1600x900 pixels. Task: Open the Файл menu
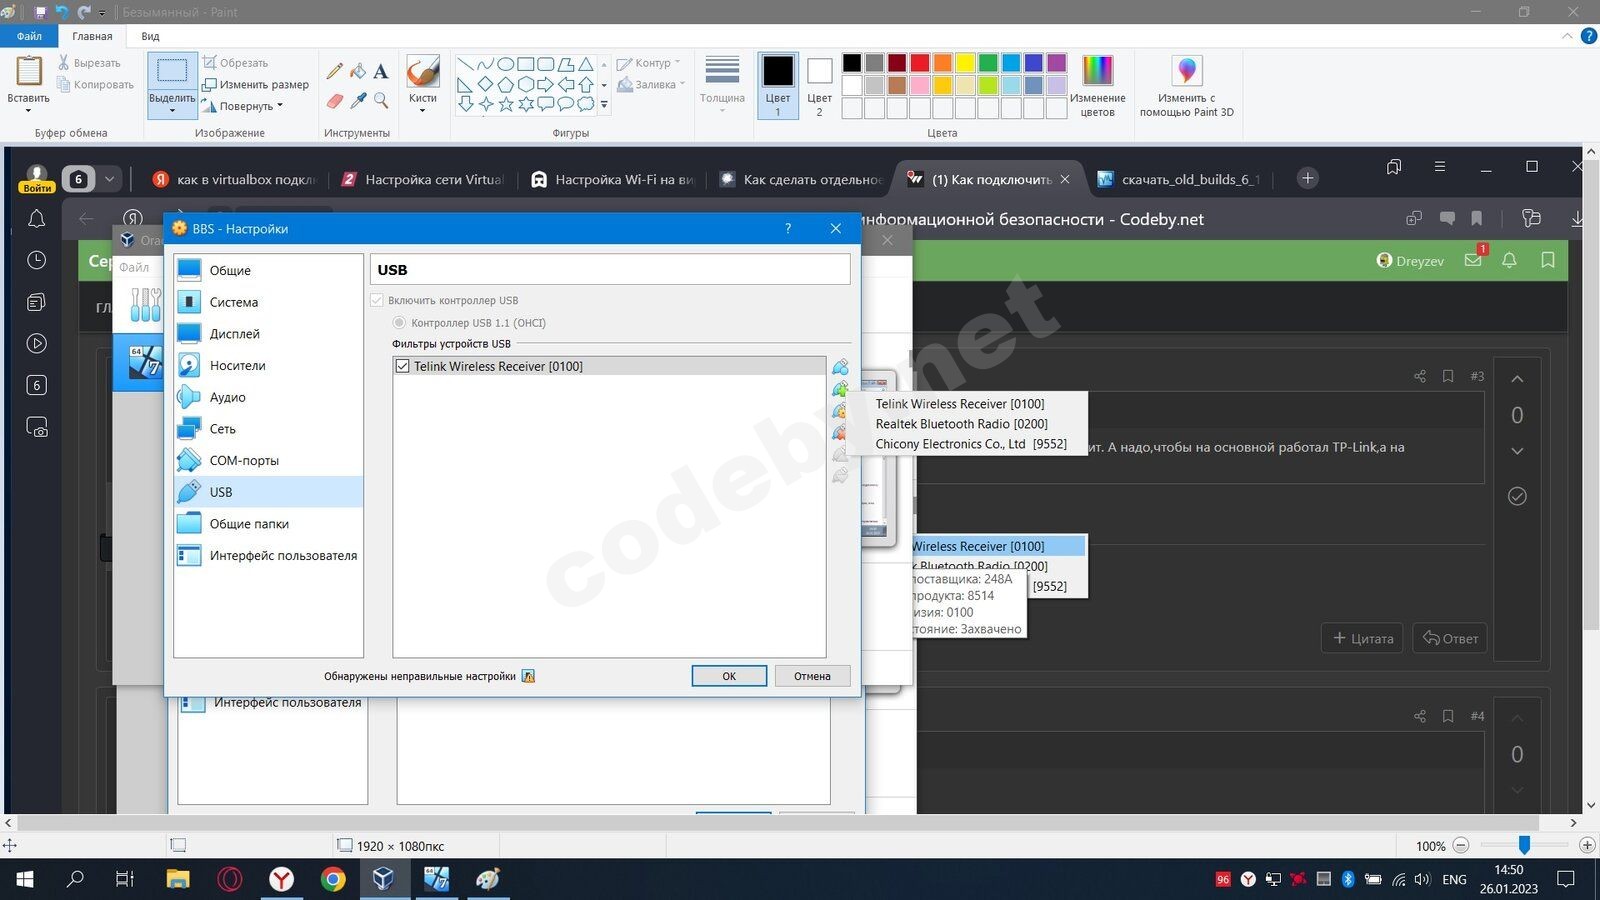tap(29, 36)
